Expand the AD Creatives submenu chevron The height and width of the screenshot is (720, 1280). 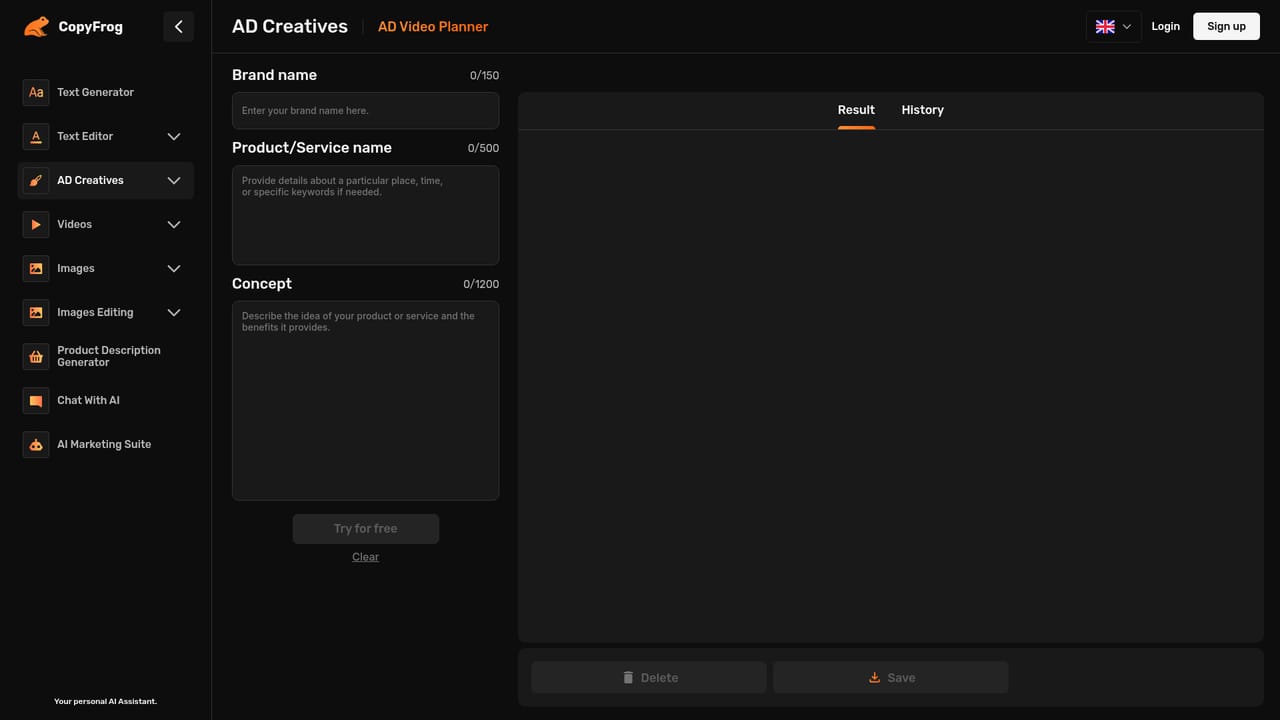pyautogui.click(x=174, y=180)
